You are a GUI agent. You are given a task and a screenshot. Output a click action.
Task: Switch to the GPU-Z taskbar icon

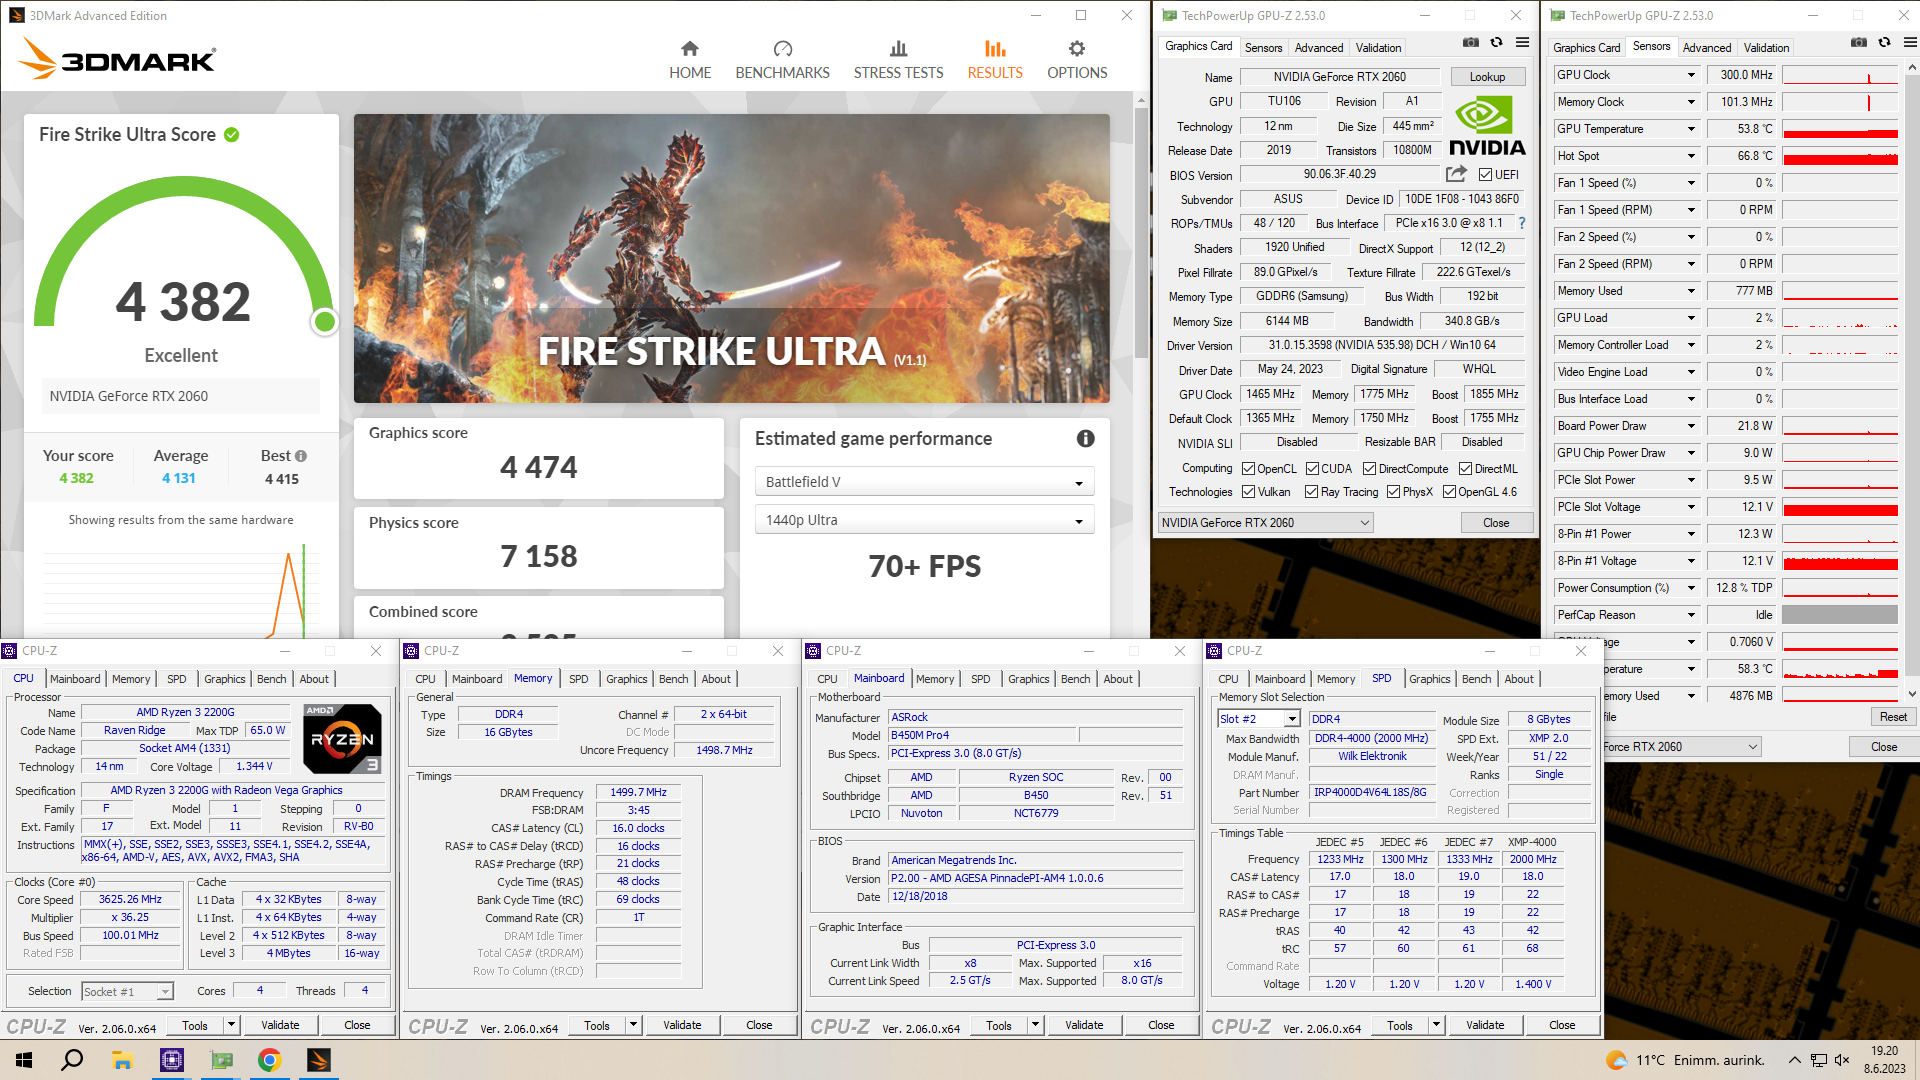(221, 1060)
